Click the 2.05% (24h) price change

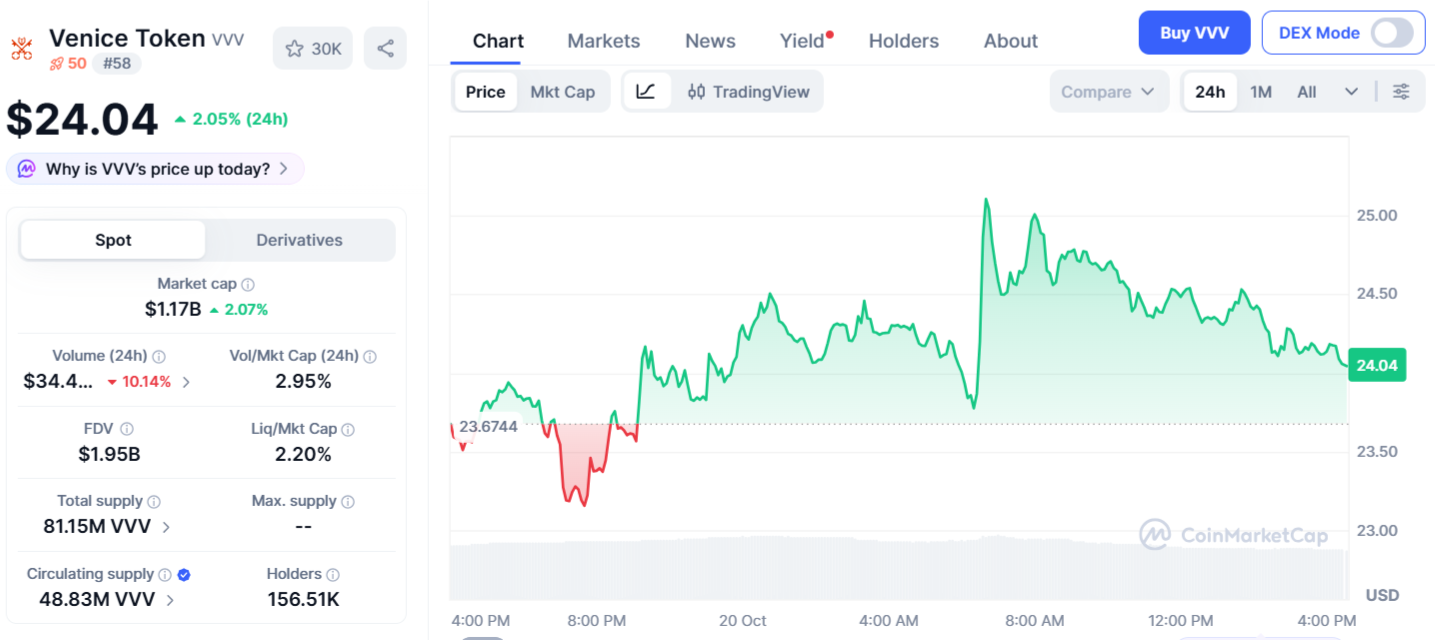231,119
